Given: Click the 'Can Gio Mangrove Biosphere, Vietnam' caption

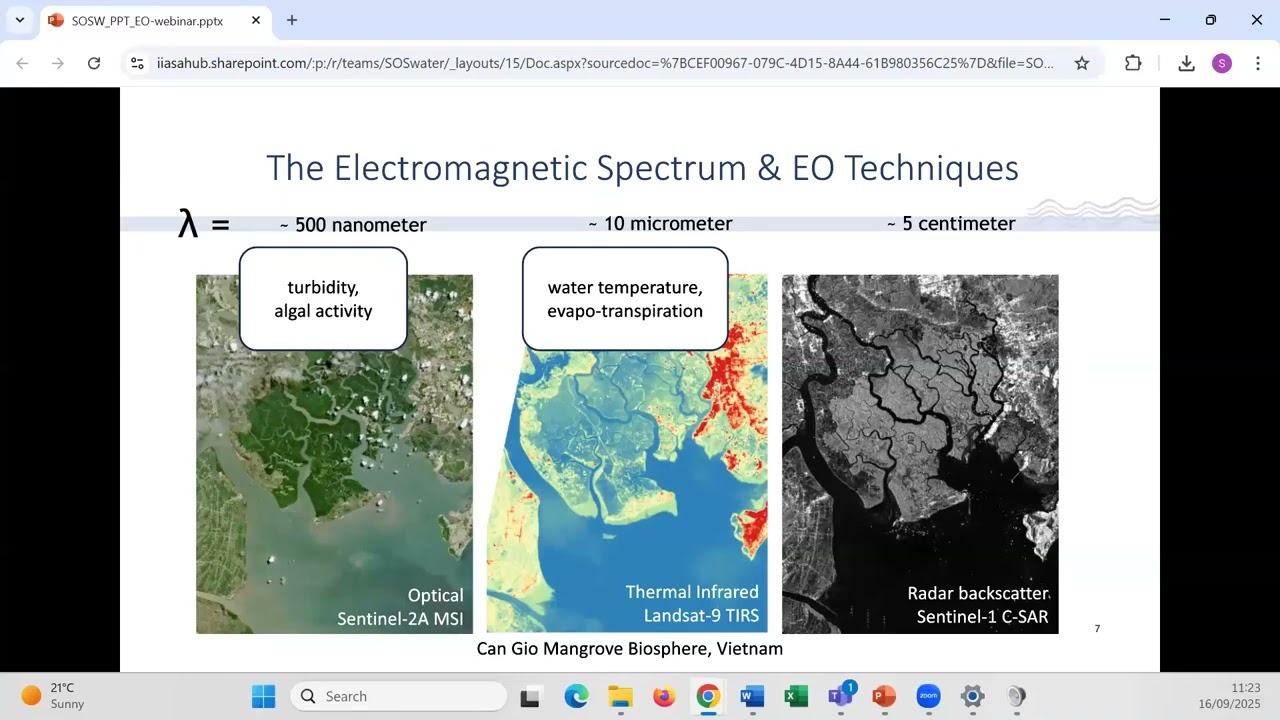Looking at the screenshot, I should click(630, 649).
